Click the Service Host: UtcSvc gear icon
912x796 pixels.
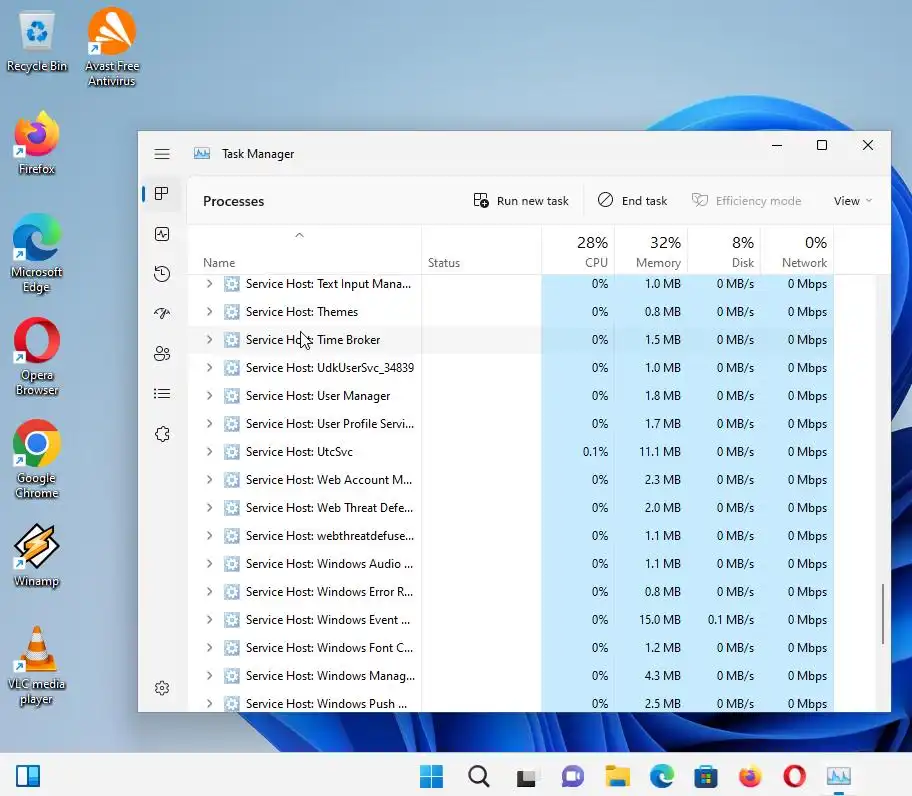[231, 452]
